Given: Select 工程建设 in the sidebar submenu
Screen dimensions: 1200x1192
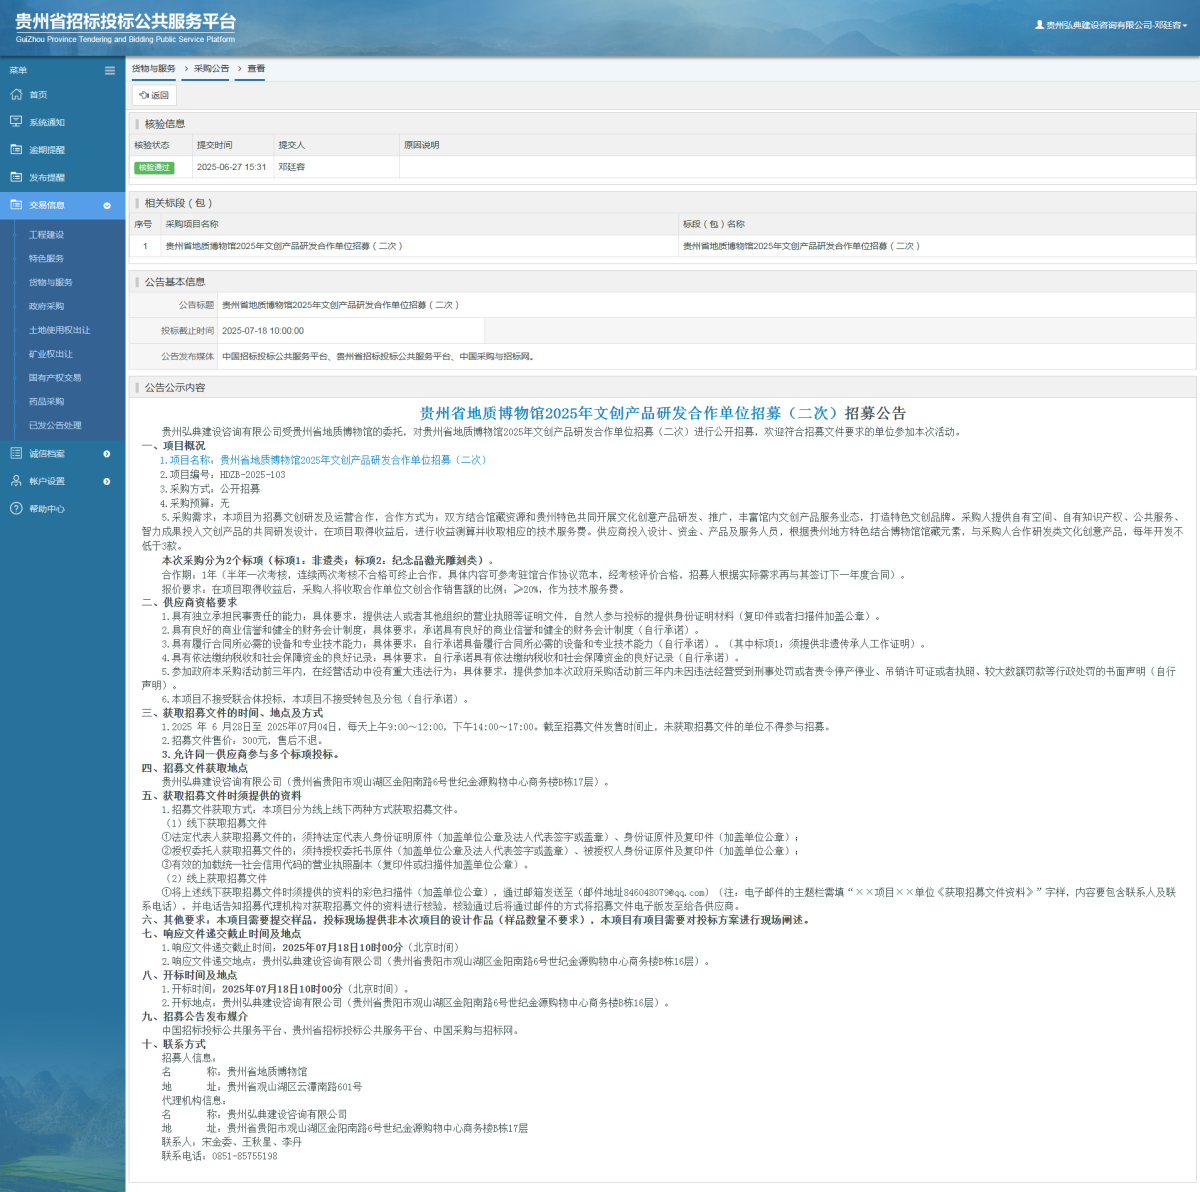Looking at the screenshot, I should [x=46, y=235].
